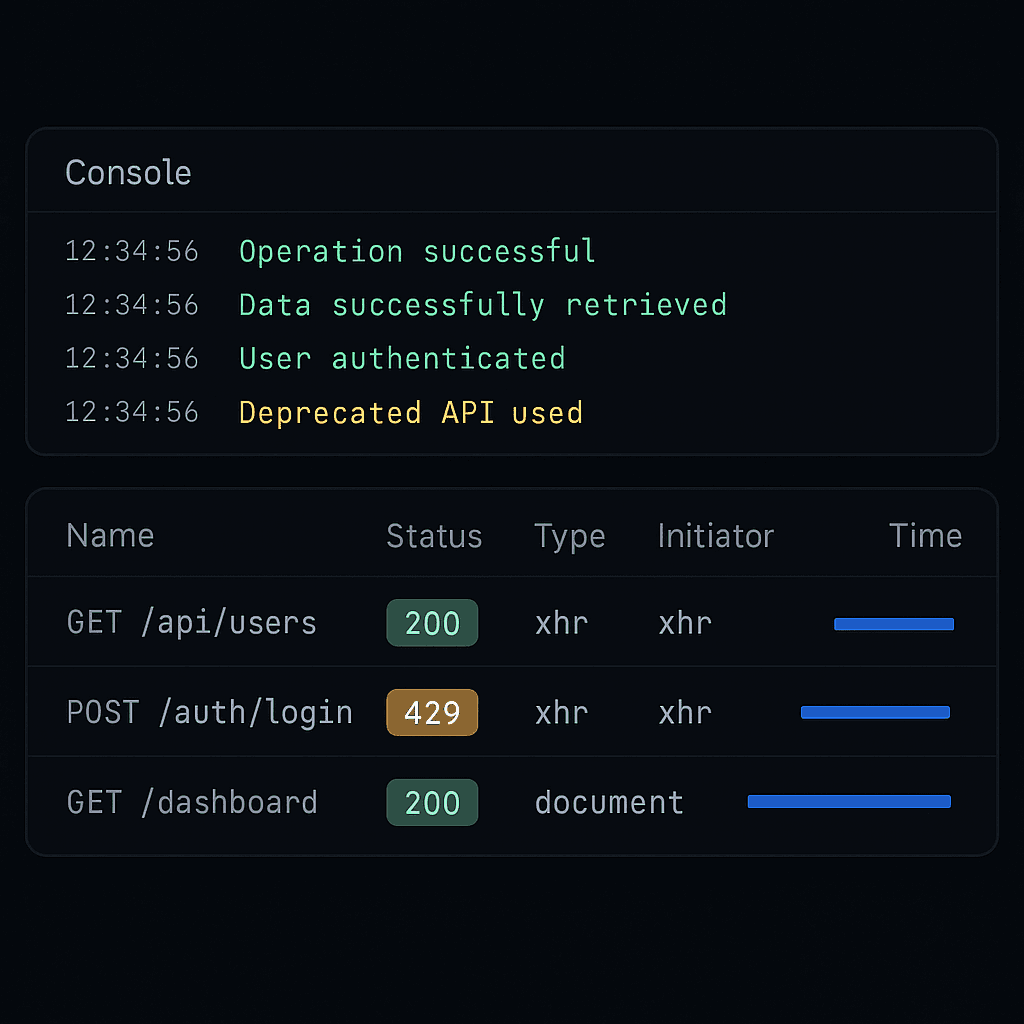This screenshot has width=1024, height=1024.
Task: Click the xhr initiator of POST /auth/login
Action: 684,712
